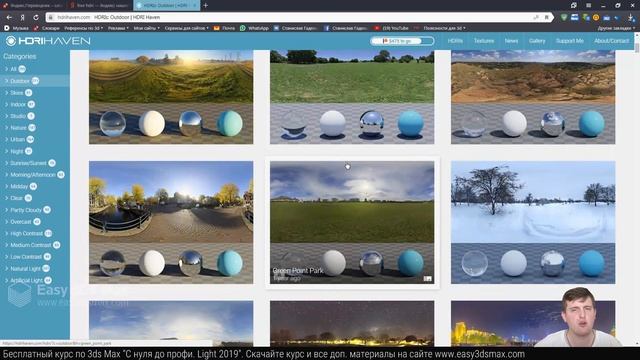The height and width of the screenshot is (360, 640).
Task: Click the green shield extension icon
Action: click(564, 18)
